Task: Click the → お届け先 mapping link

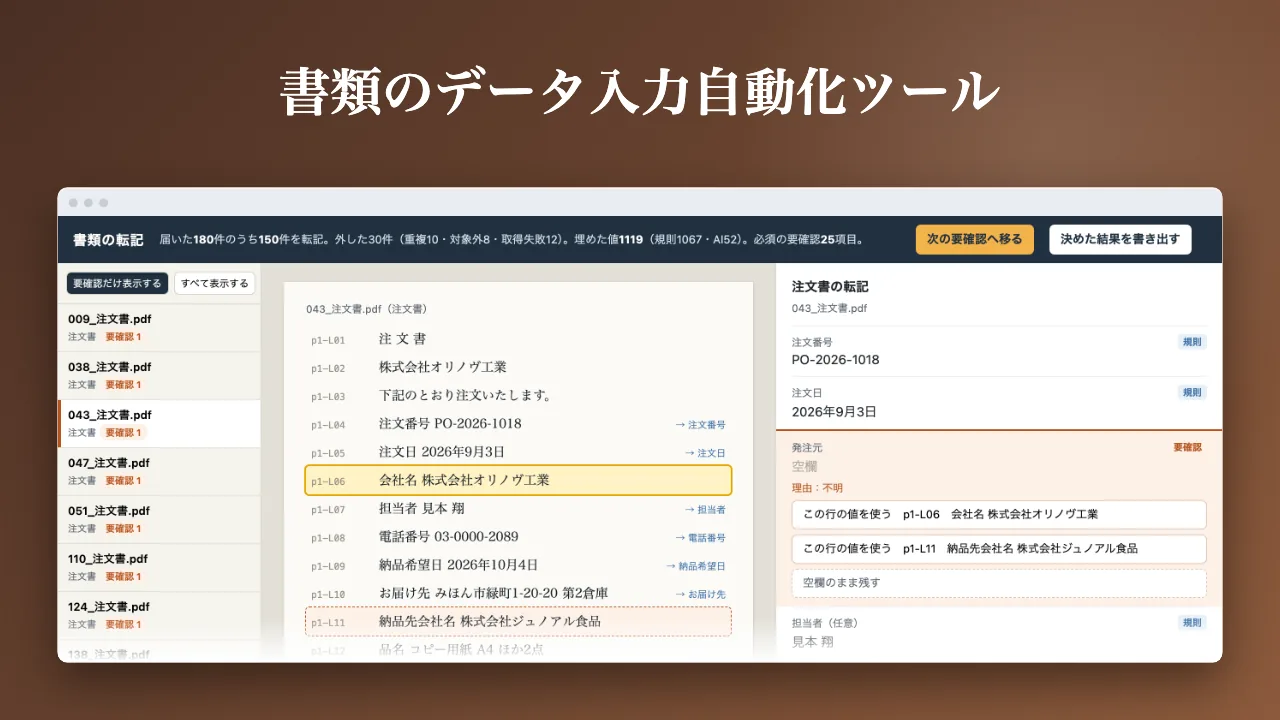Action: (700, 595)
